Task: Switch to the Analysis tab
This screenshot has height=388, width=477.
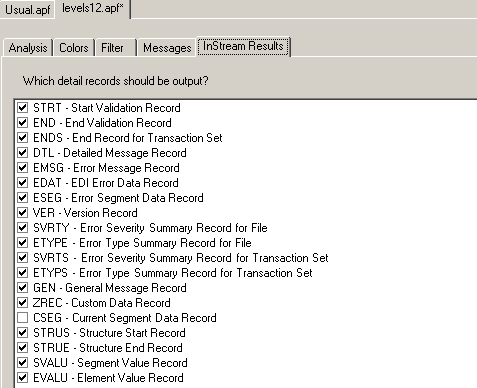Action: click(28, 48)
